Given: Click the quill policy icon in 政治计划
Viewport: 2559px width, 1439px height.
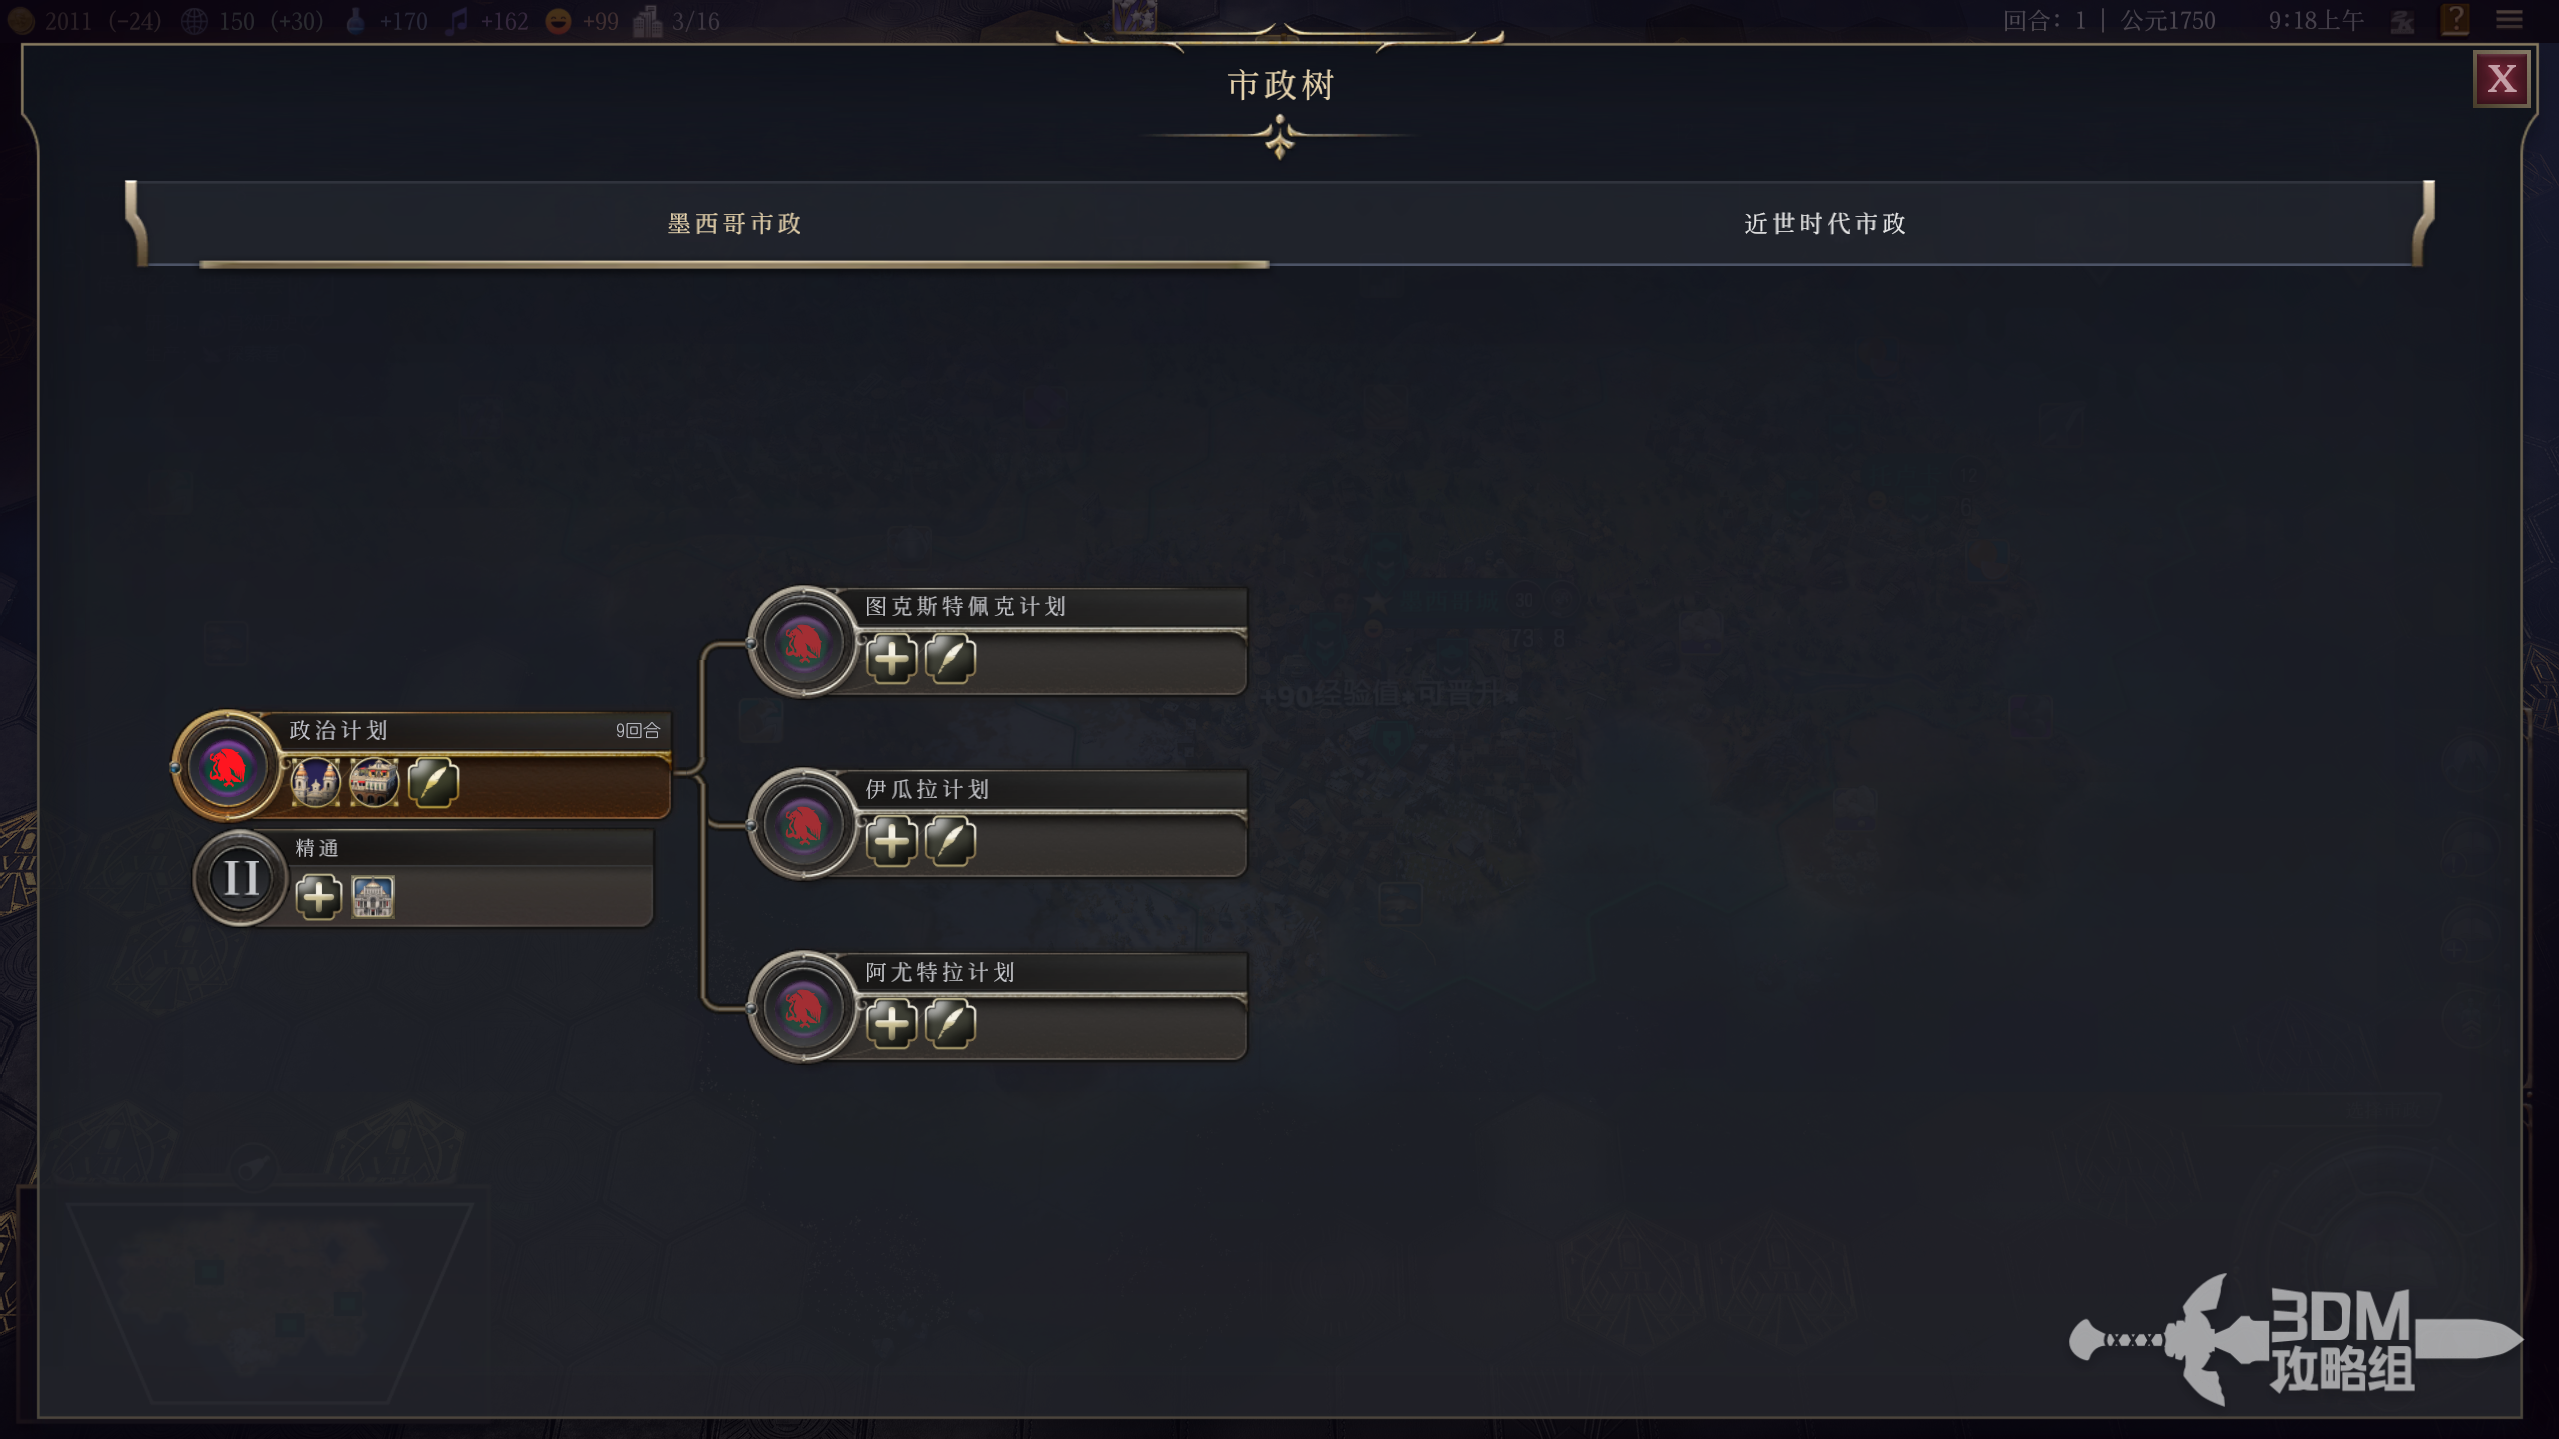Looking at the screenshot, I should pos(433,782).
